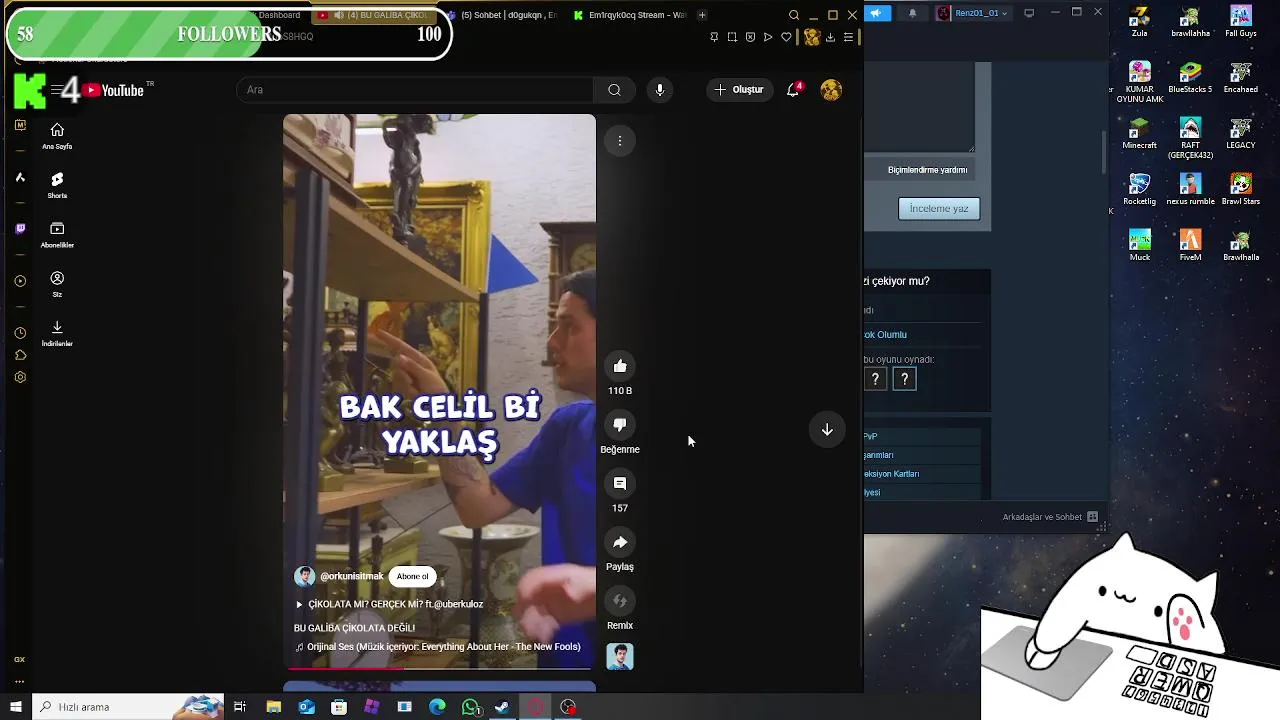Image resolution: width=1280 pixels, height=720 pixels.
Task: Open Steam from the taskbar
Action: 503,707
